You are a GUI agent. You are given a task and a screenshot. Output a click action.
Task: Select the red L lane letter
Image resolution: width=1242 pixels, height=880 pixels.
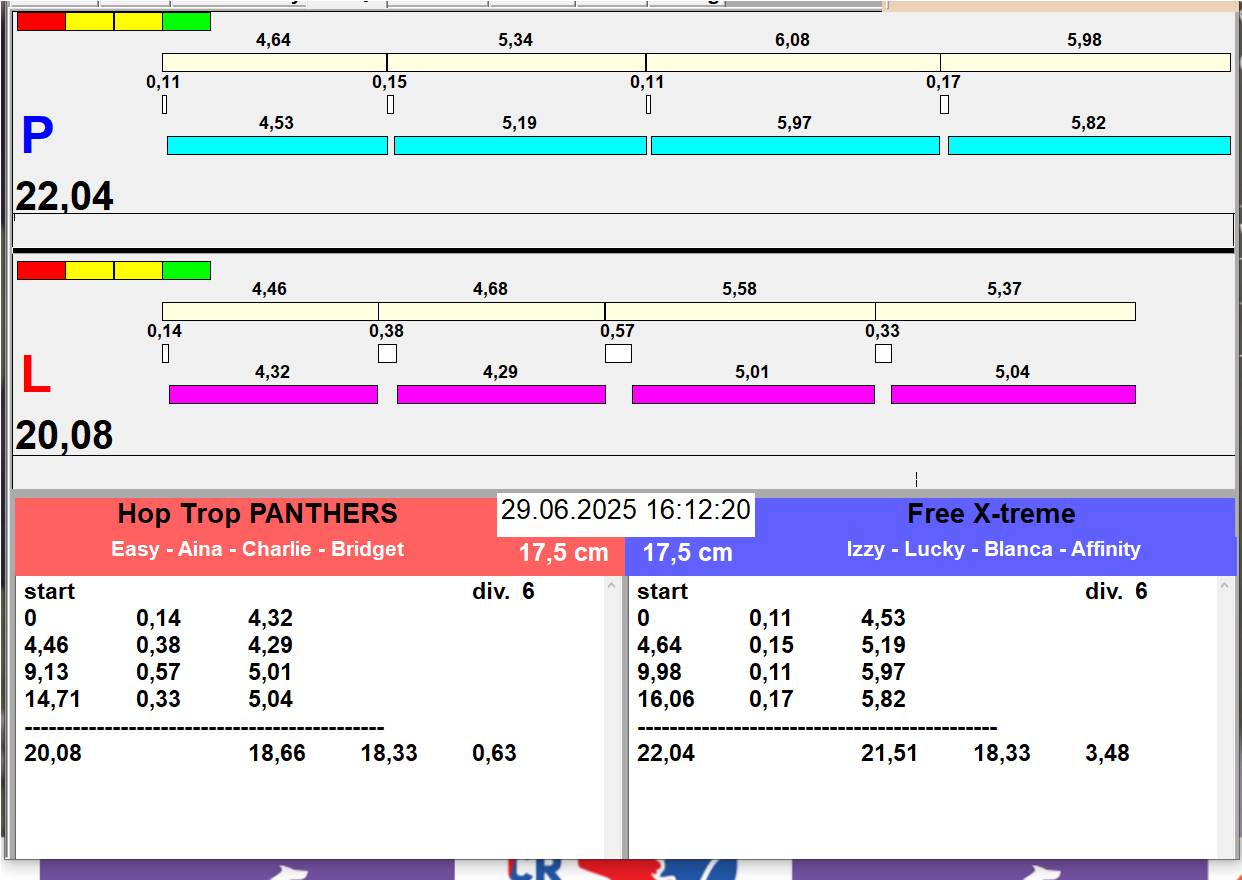coord(36,376)
